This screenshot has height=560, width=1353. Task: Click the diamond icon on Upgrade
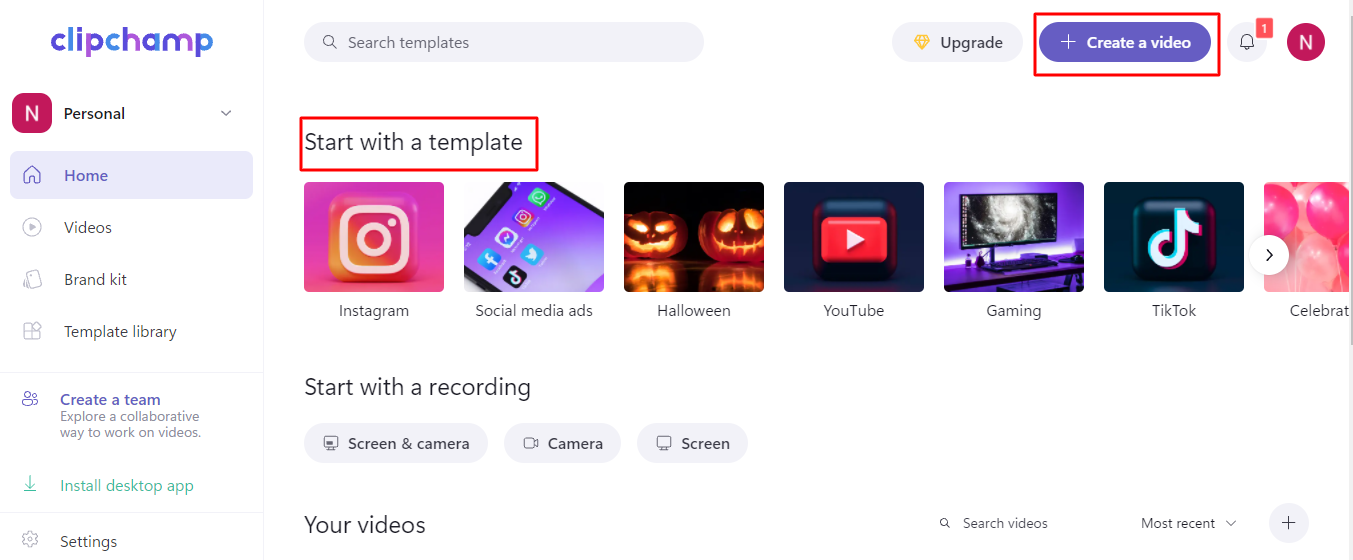(x=922, y=42)
